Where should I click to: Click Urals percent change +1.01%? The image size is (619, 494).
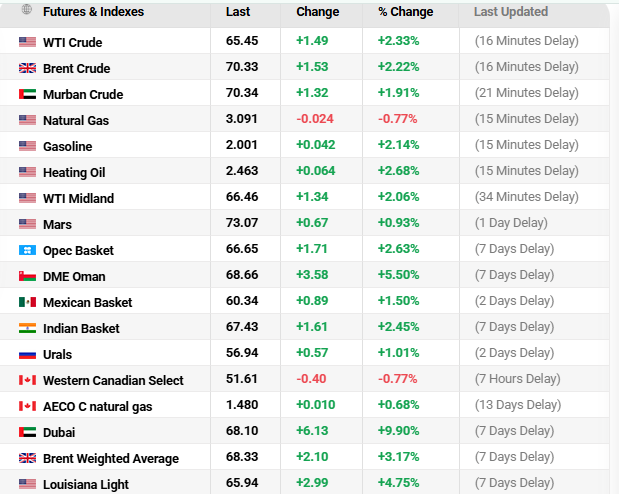398,353
